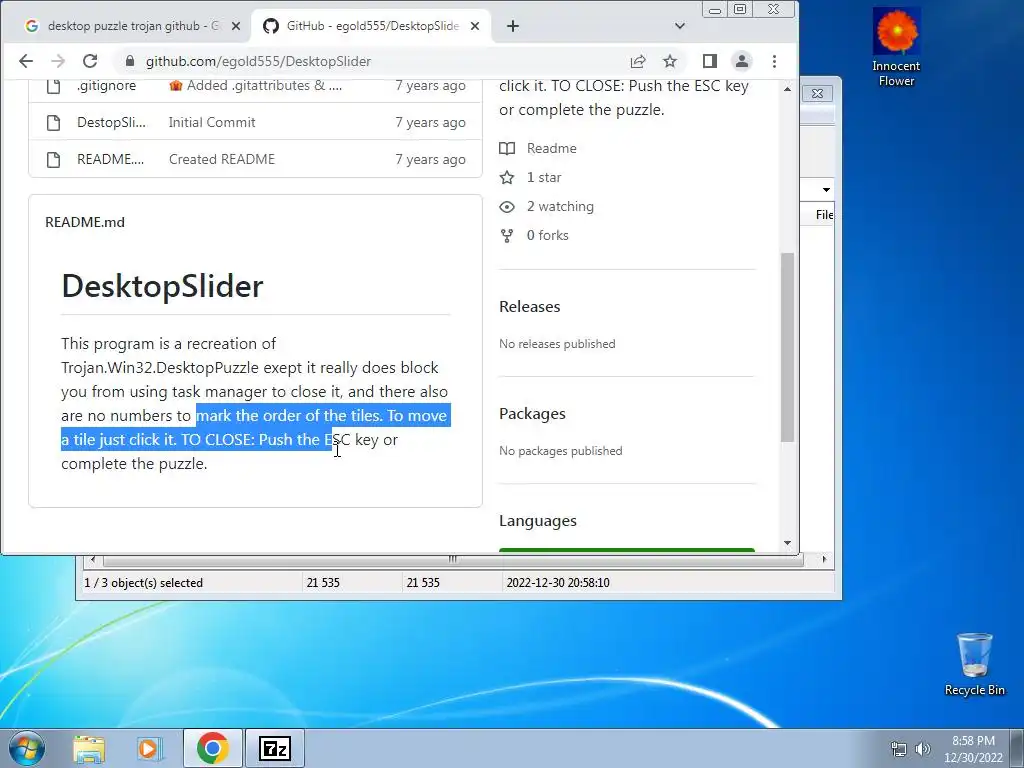Open the share page icon in address bar
1024x768 pixels.
[638, 61]
